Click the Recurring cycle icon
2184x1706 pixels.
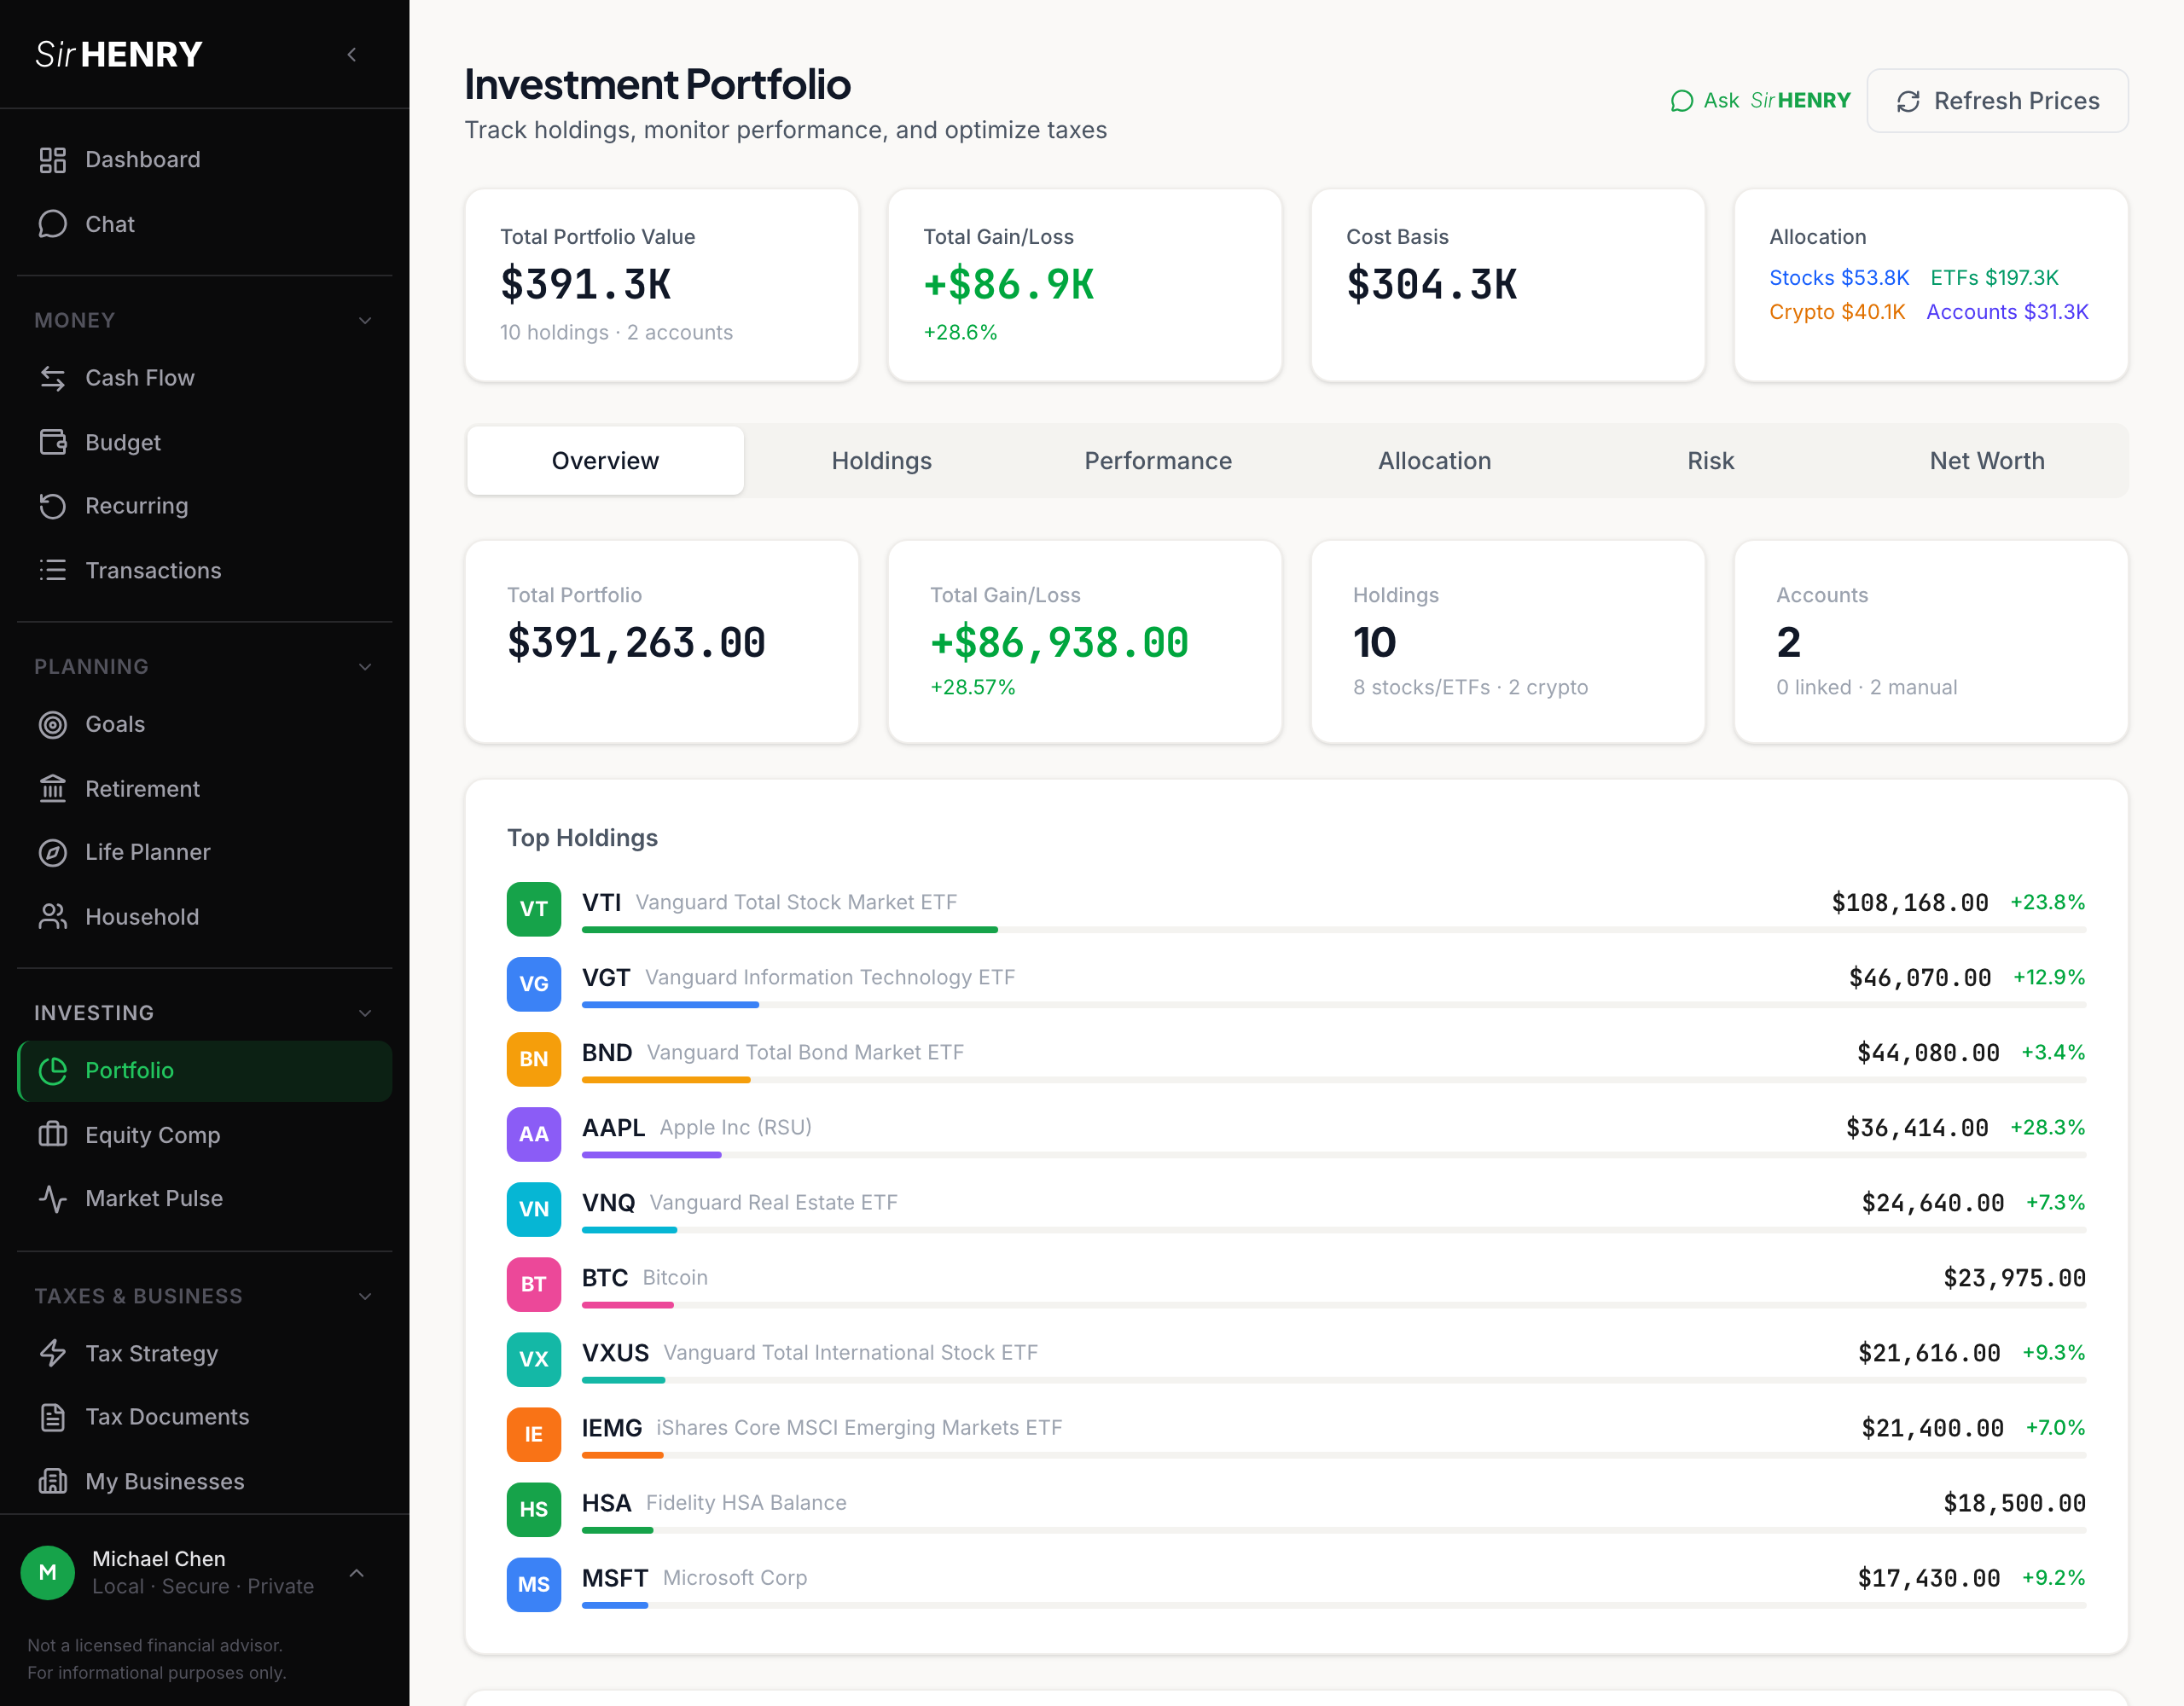coord(52,506)
